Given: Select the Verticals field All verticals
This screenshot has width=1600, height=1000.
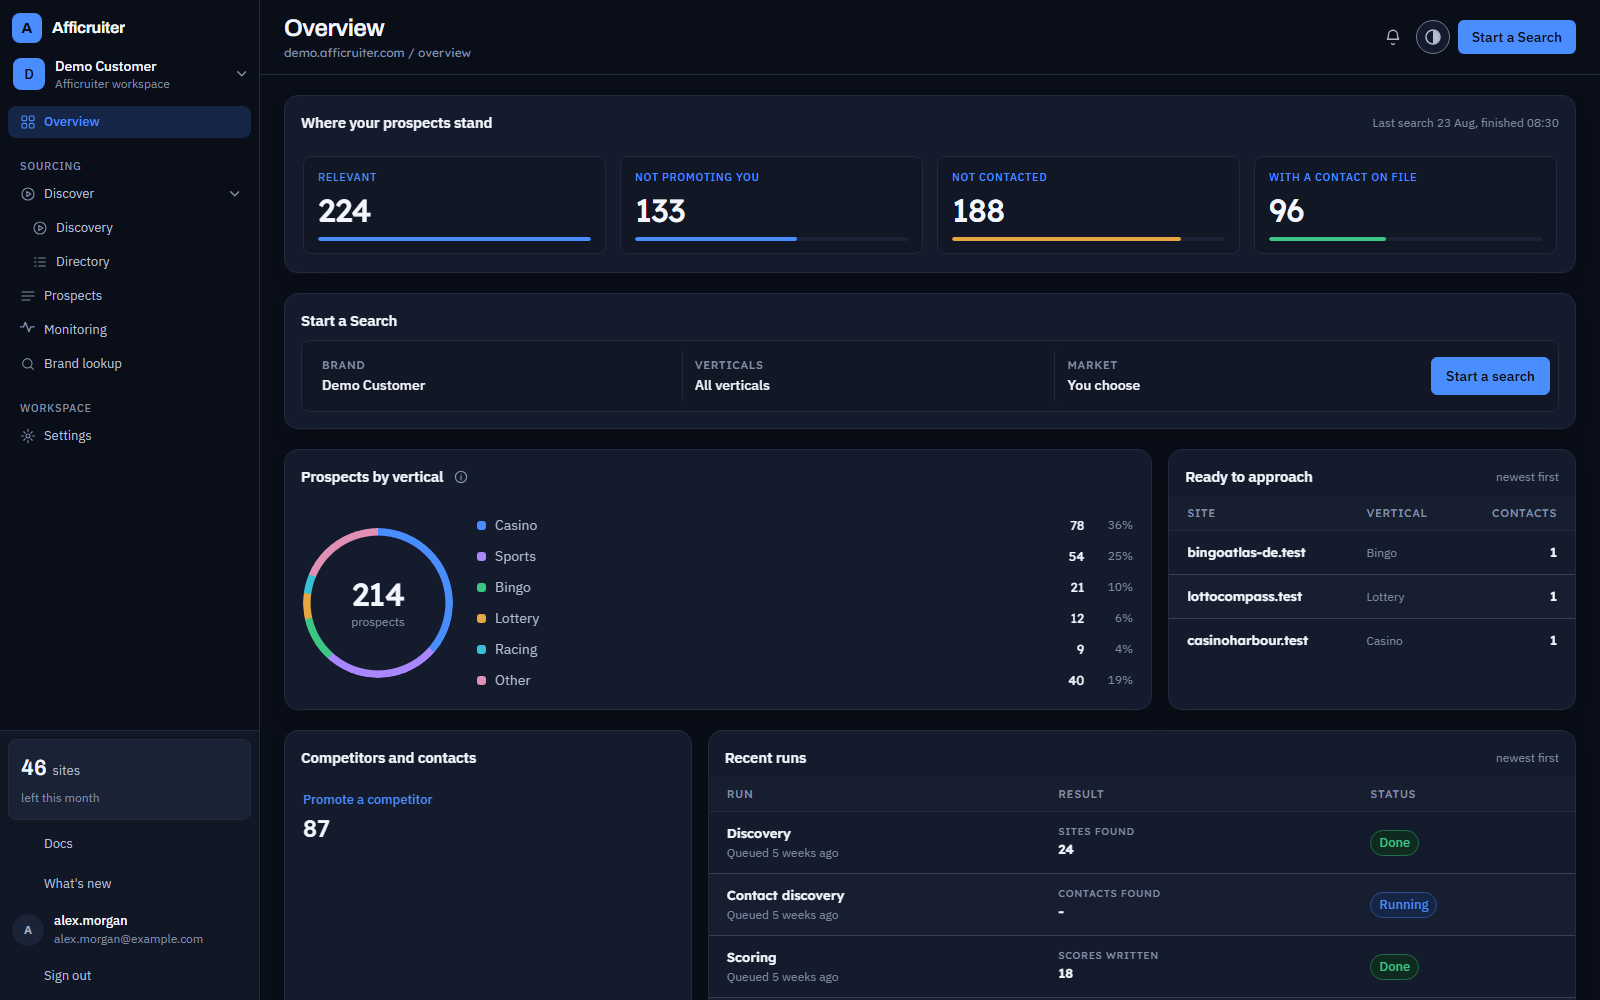Looking at the screenshot, I should click(867, 376).
